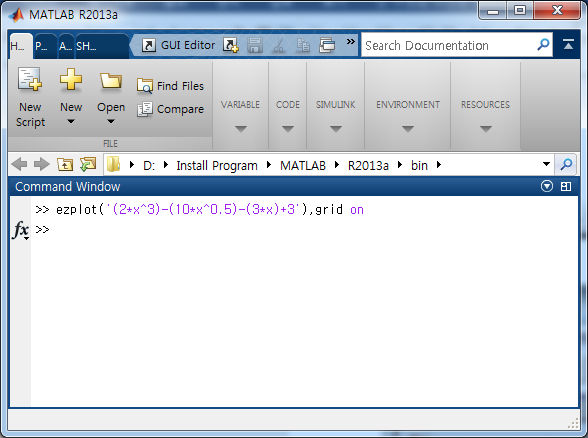Click the browse for folder icon

[x=88, y=164]
